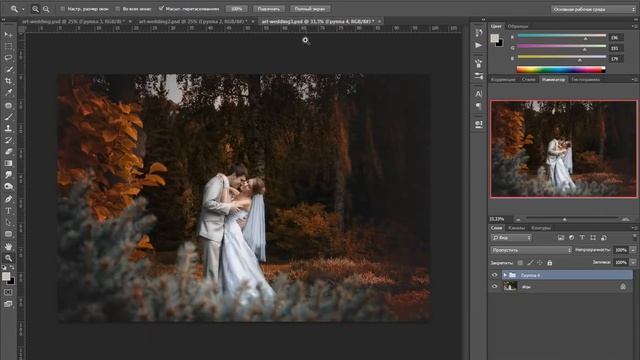Toggle lock position icon
The image size is (640, 360).
tap(540, 263)
